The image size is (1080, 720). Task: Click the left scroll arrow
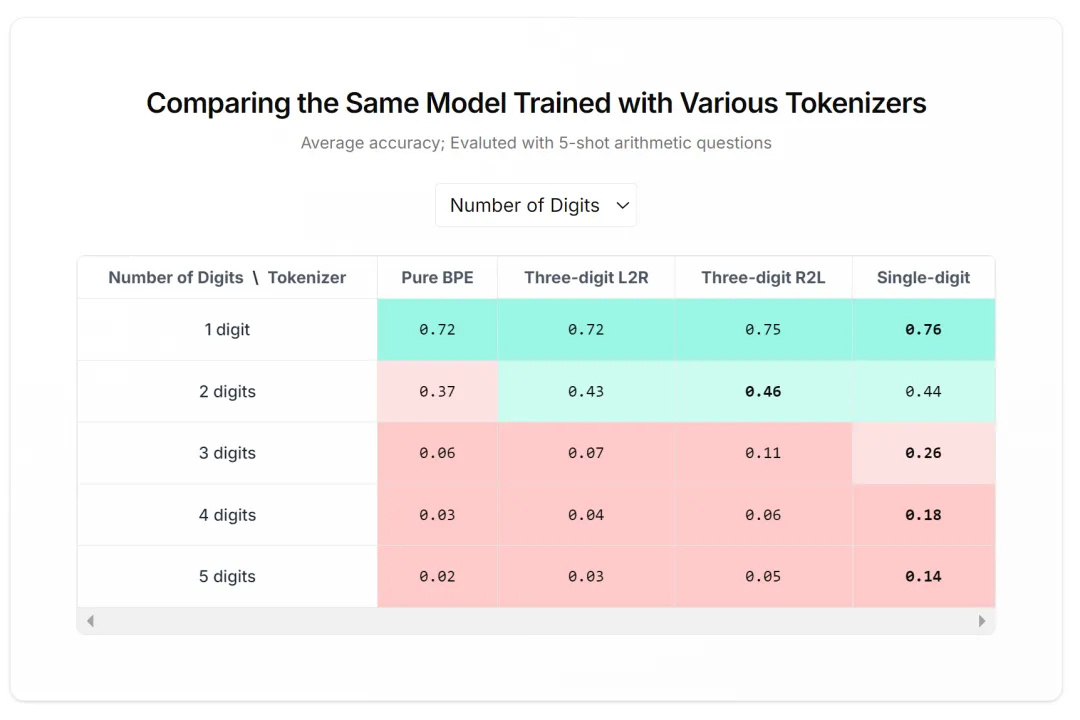[90, 621]
